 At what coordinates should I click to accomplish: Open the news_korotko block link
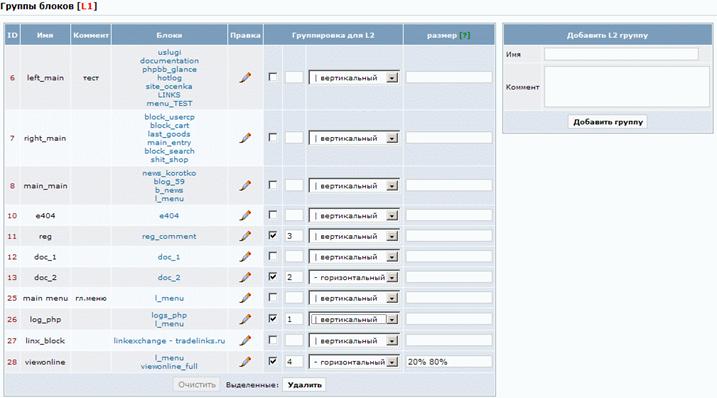point(169,173)
